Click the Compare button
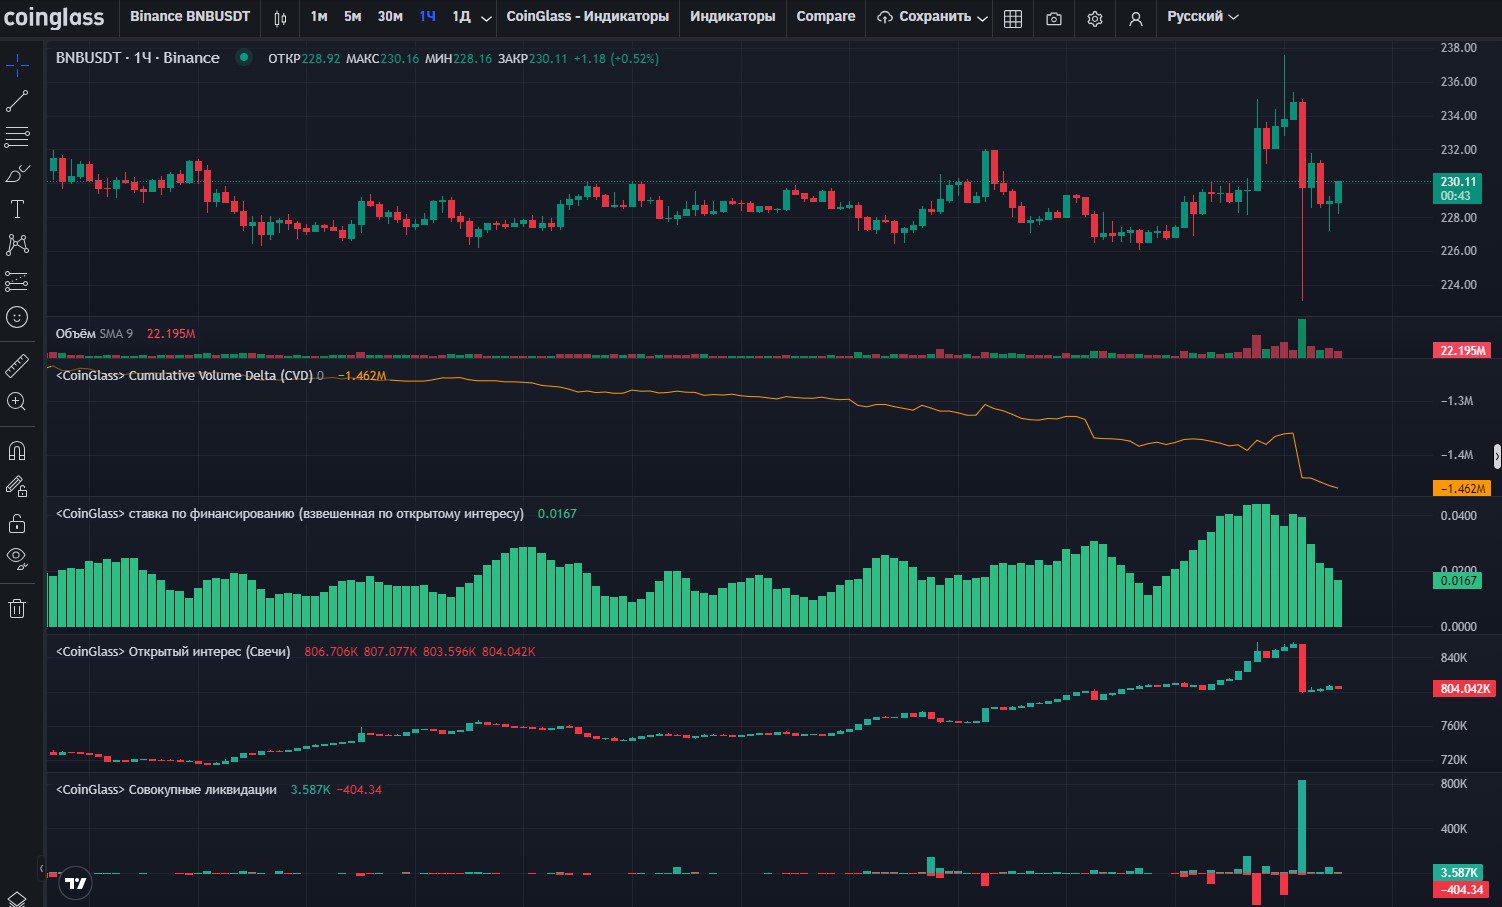The height and width of the screenshot is (907, 1502). 826,17
